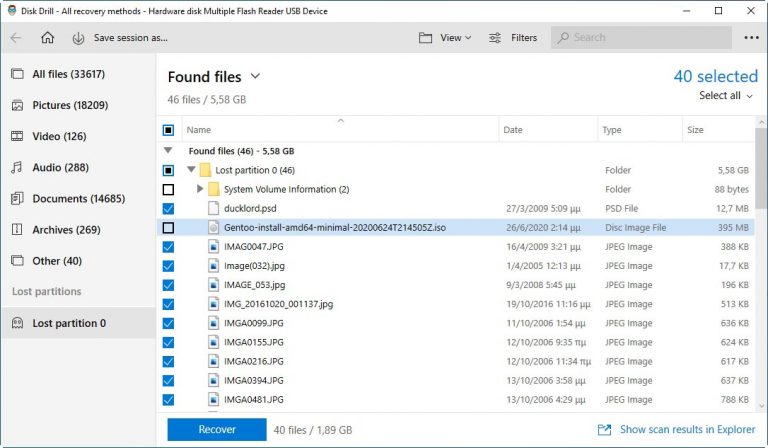Screen dimensions: 768x448
Task: Click the Select all text
Action: point(720,95)
